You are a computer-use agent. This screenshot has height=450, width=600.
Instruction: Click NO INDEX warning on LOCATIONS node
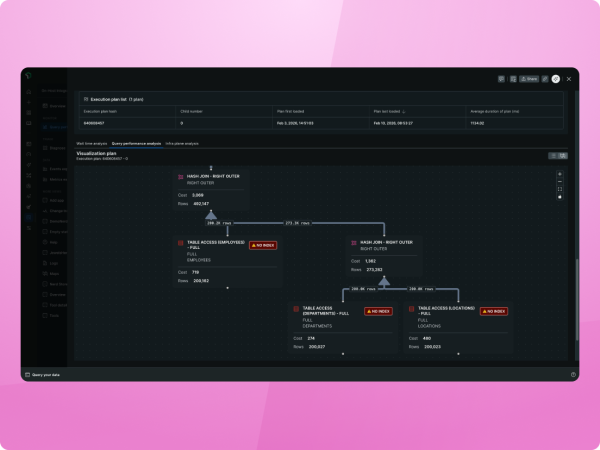point(494,311)
